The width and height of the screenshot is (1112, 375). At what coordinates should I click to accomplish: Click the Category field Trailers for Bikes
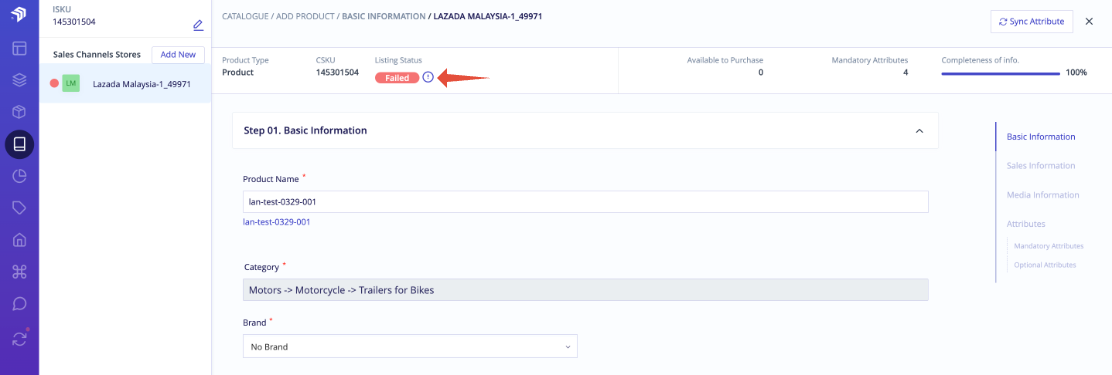click(x=585, y=289)
